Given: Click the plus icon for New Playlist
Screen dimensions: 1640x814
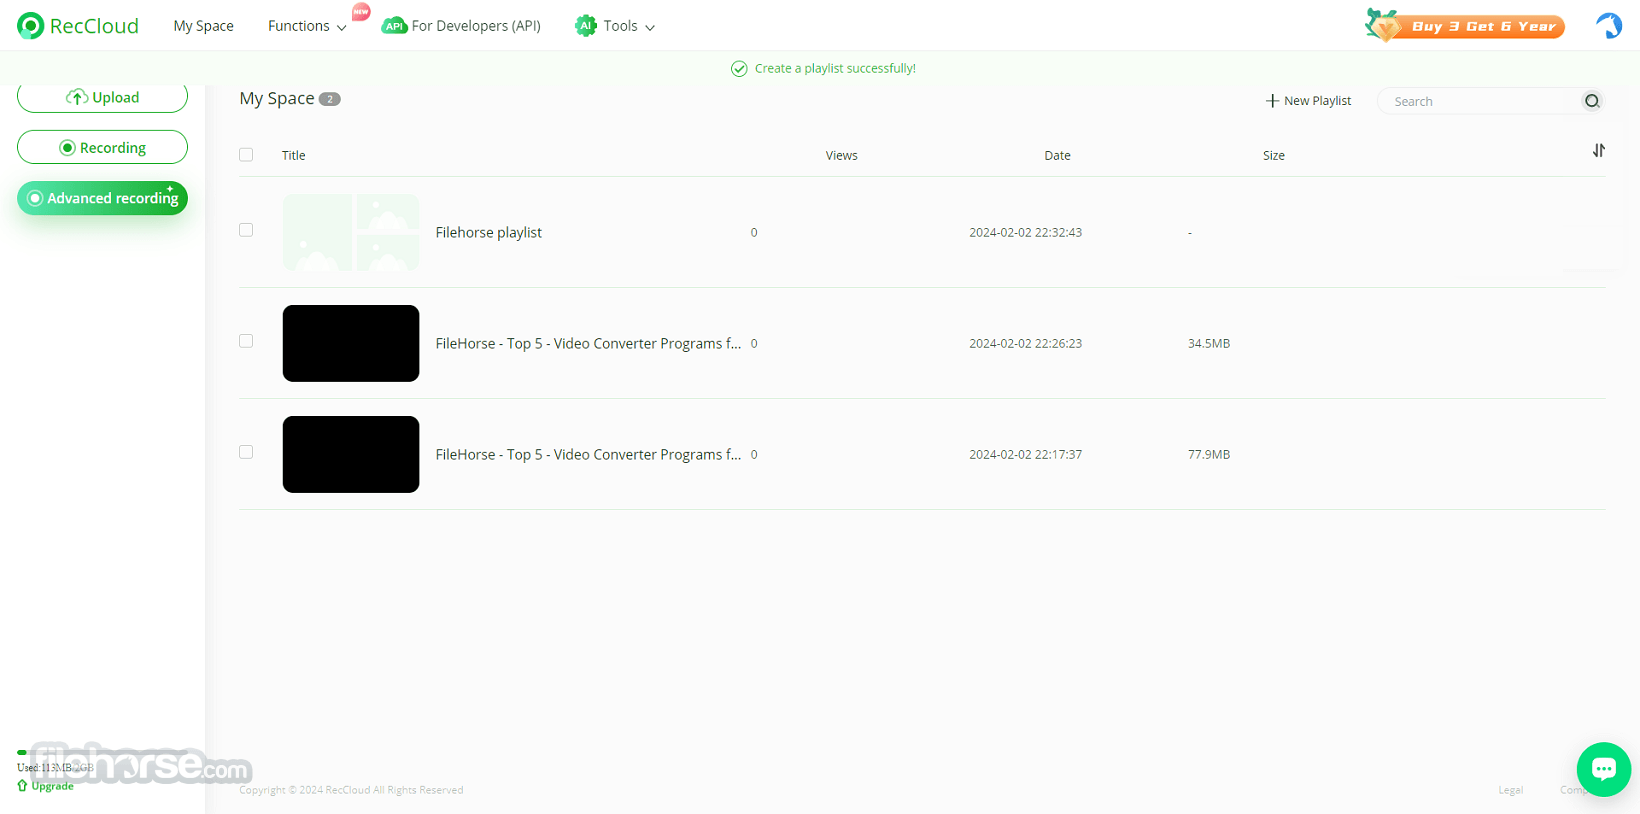Looking at the screenshot, I should click(x=1272, y=101).
